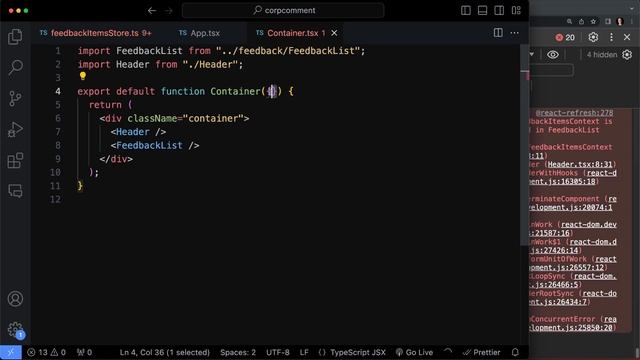Open the Customize Layout icon
The image size is (640, 360).
[x=516, y=11]
